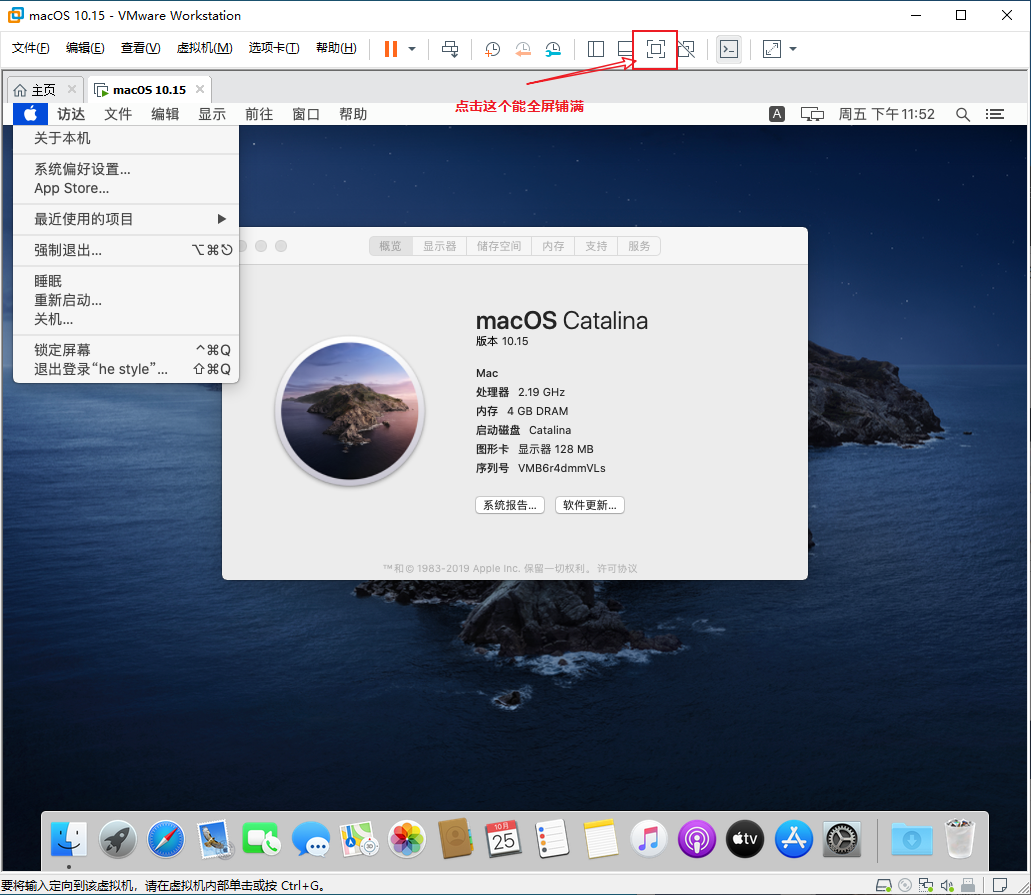Open Calendar showing 25 in Dock

tap(504, 839)
